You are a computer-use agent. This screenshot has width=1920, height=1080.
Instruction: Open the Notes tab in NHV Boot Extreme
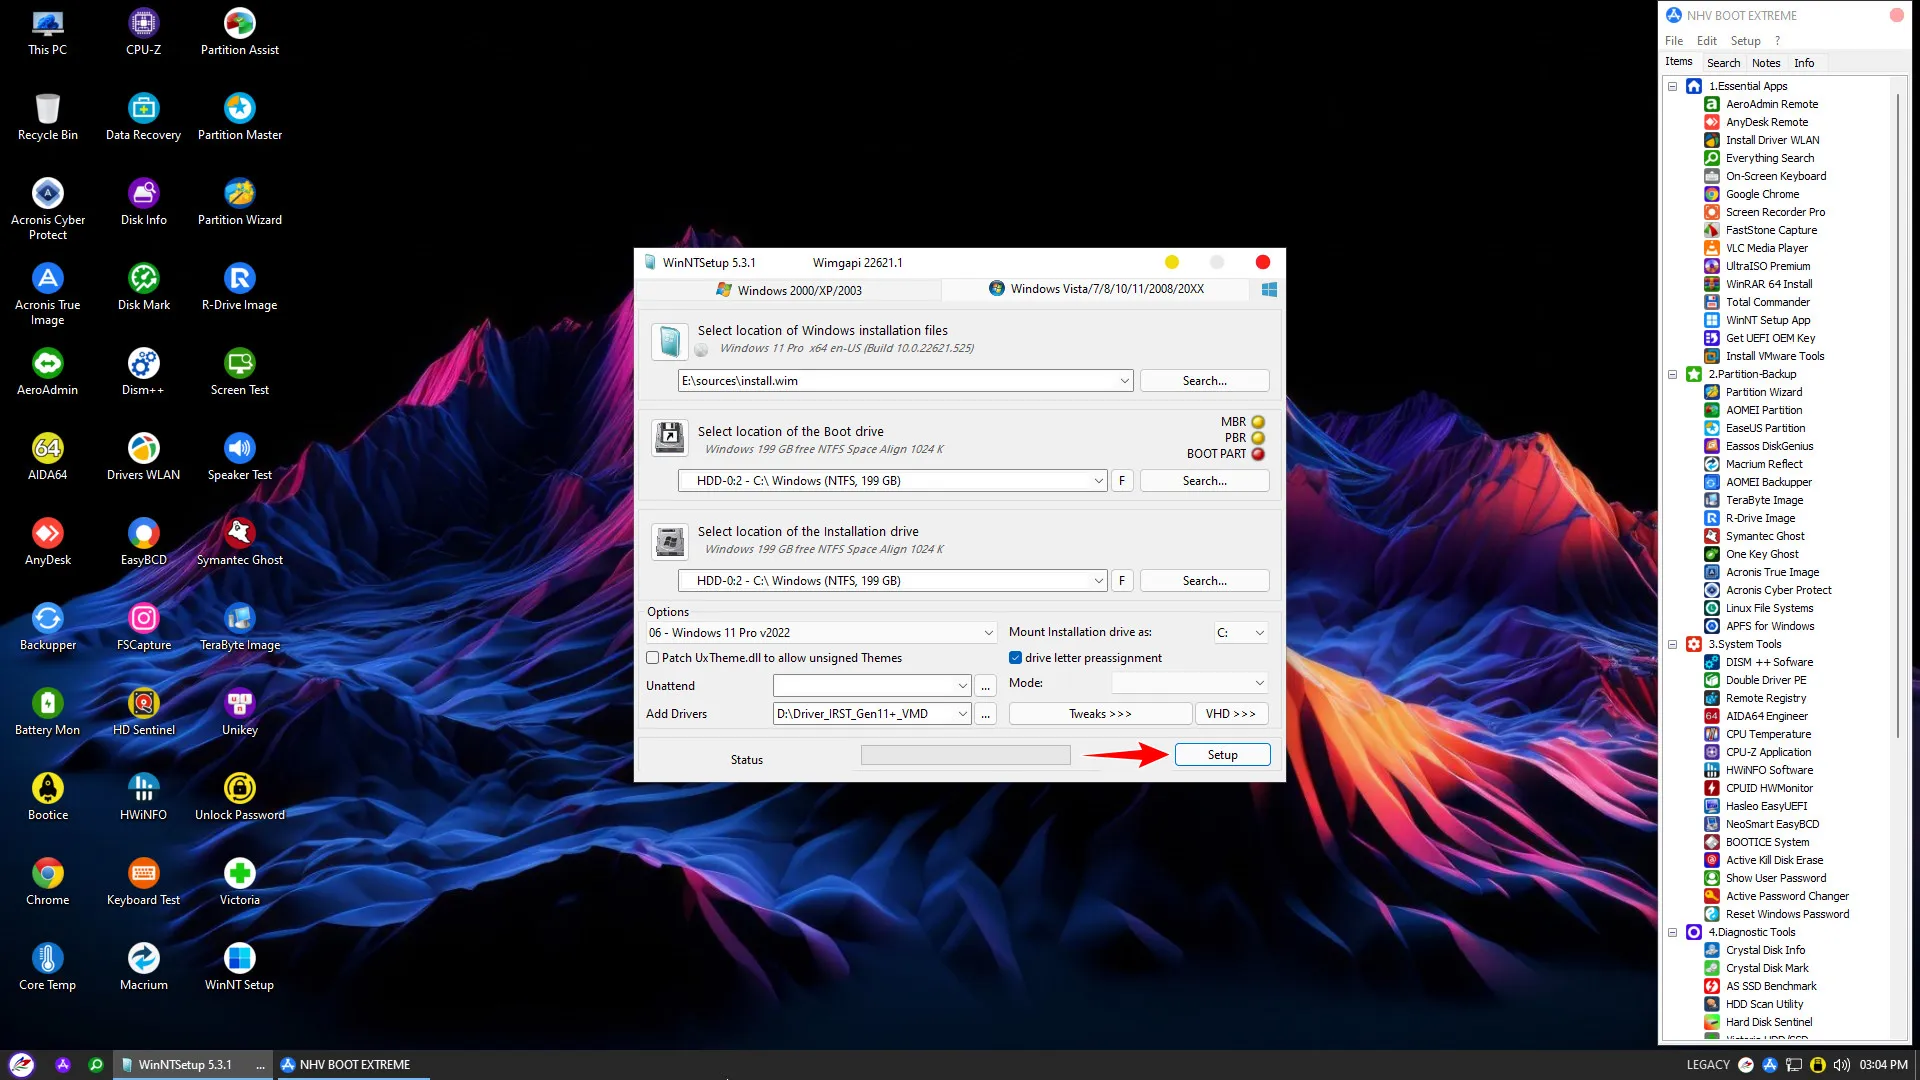pos(1765,63)
